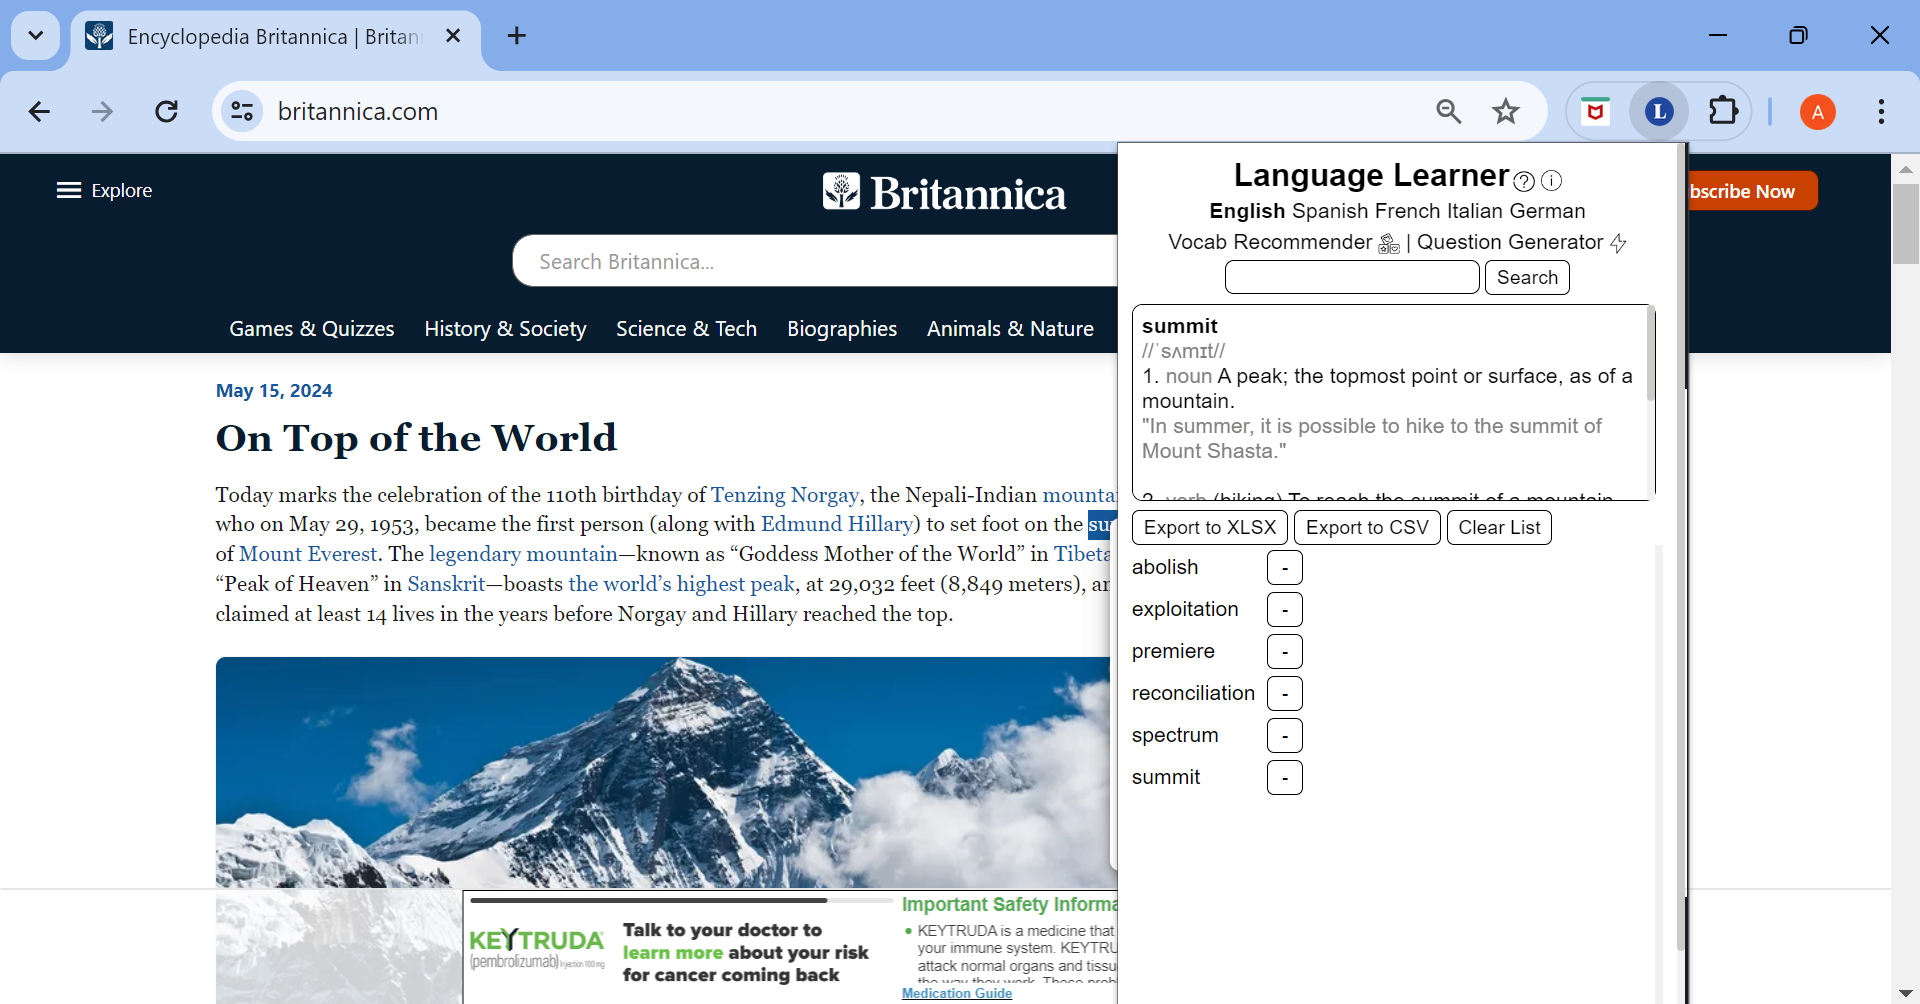1920x1004 pixels.
Task: Open the Sanskrit link
Action: pyautogui.click(x=446, y=584)
